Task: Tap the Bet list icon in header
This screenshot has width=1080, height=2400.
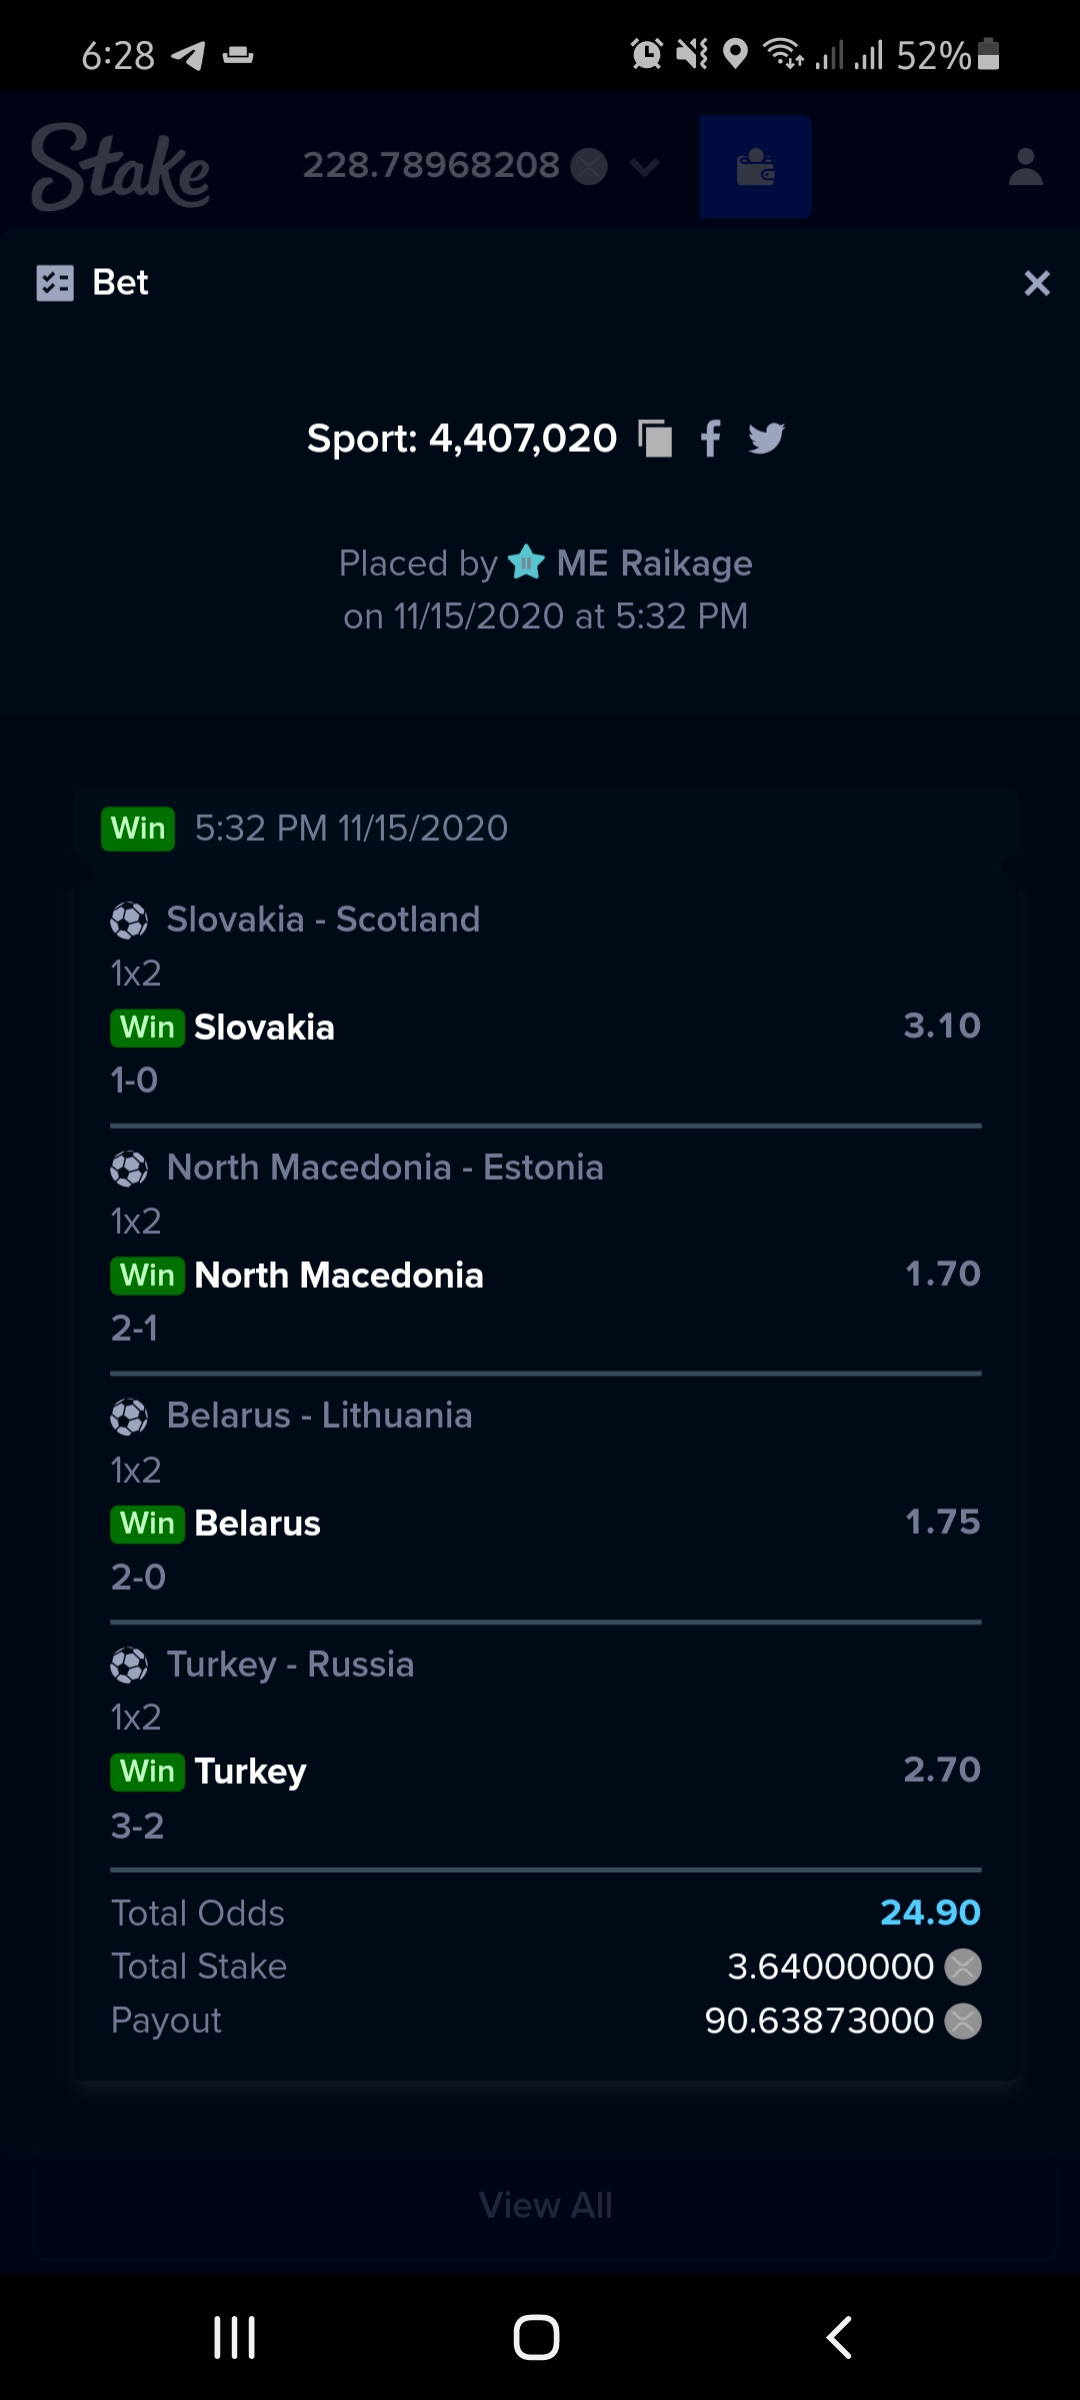Action: click(x=55, y=283)
